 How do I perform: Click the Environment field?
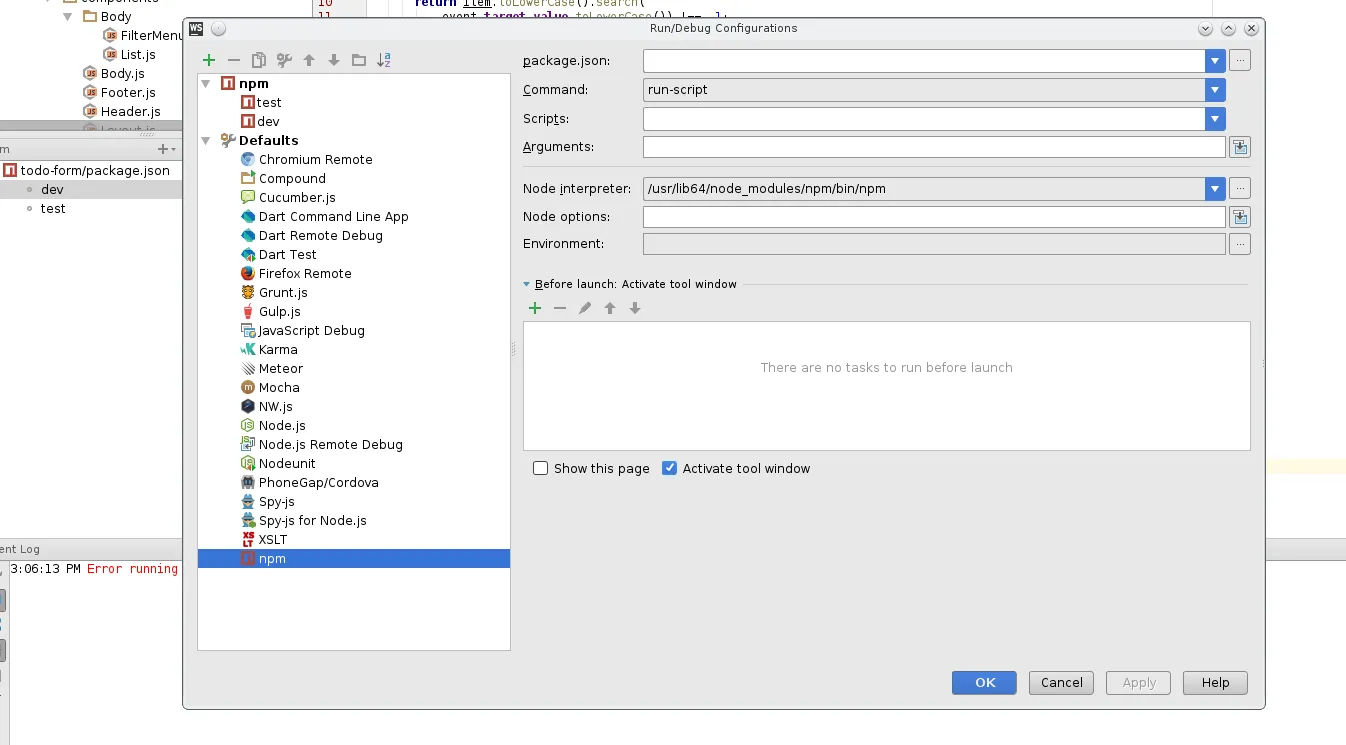coord(934,244)
